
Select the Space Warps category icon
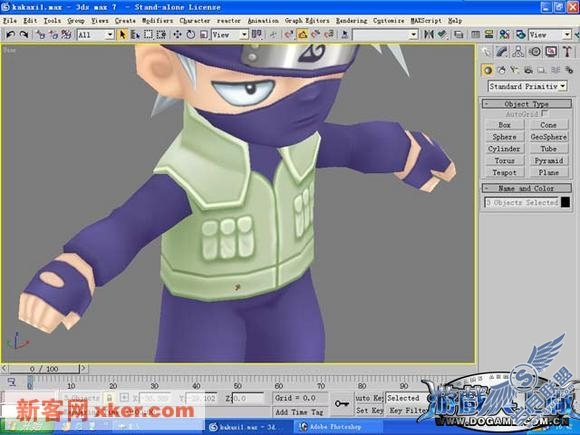[555, 70]
